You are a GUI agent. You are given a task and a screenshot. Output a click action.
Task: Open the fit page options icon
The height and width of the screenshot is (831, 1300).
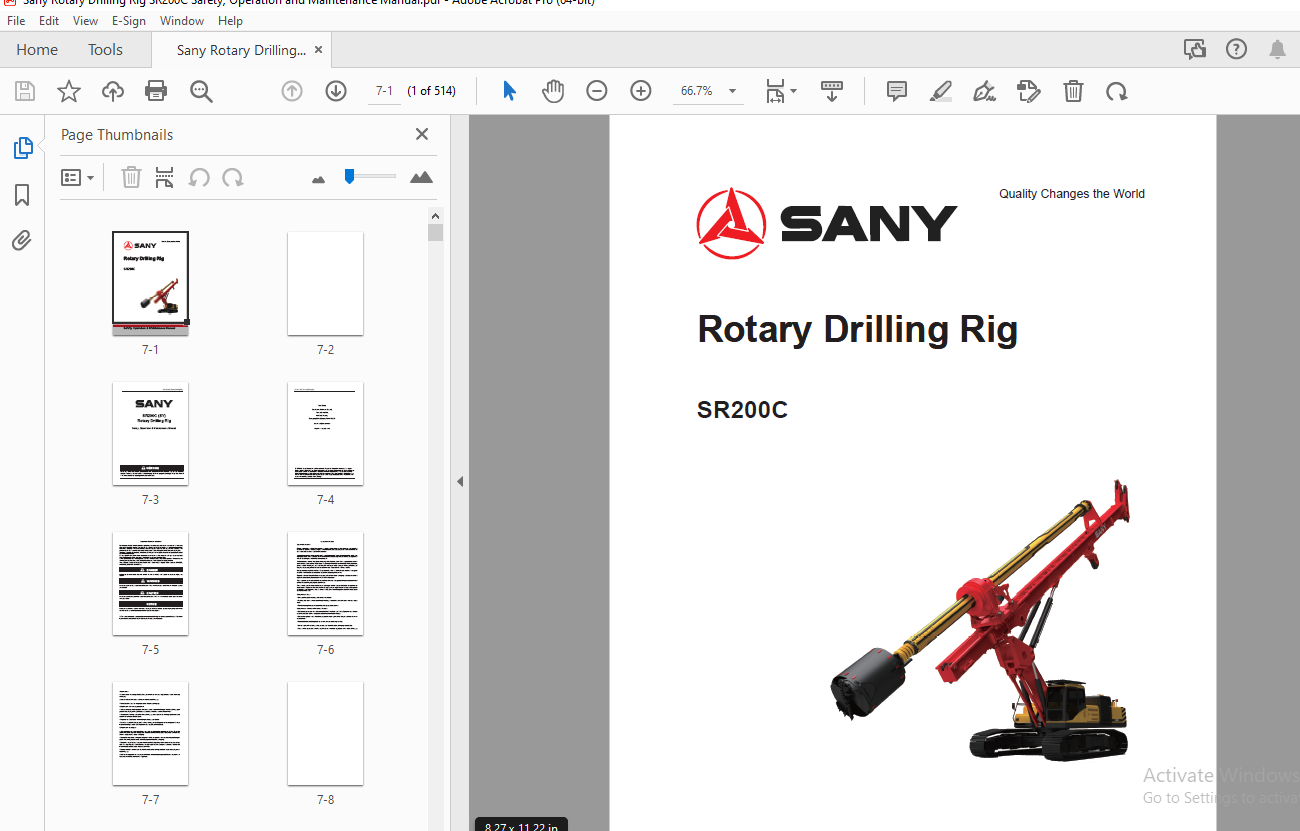[776, 91]
